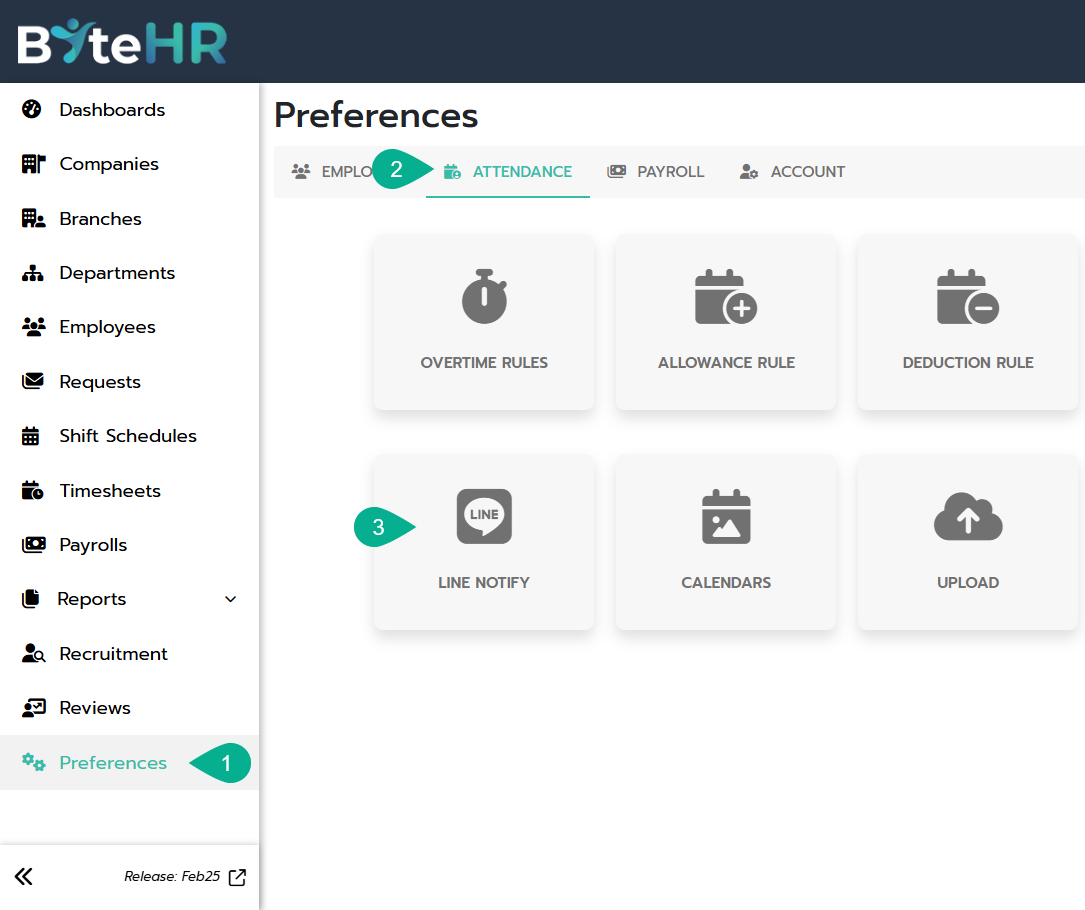Navigate to Employees menu text
The image size is (1085, 910).
pos(107,327)
